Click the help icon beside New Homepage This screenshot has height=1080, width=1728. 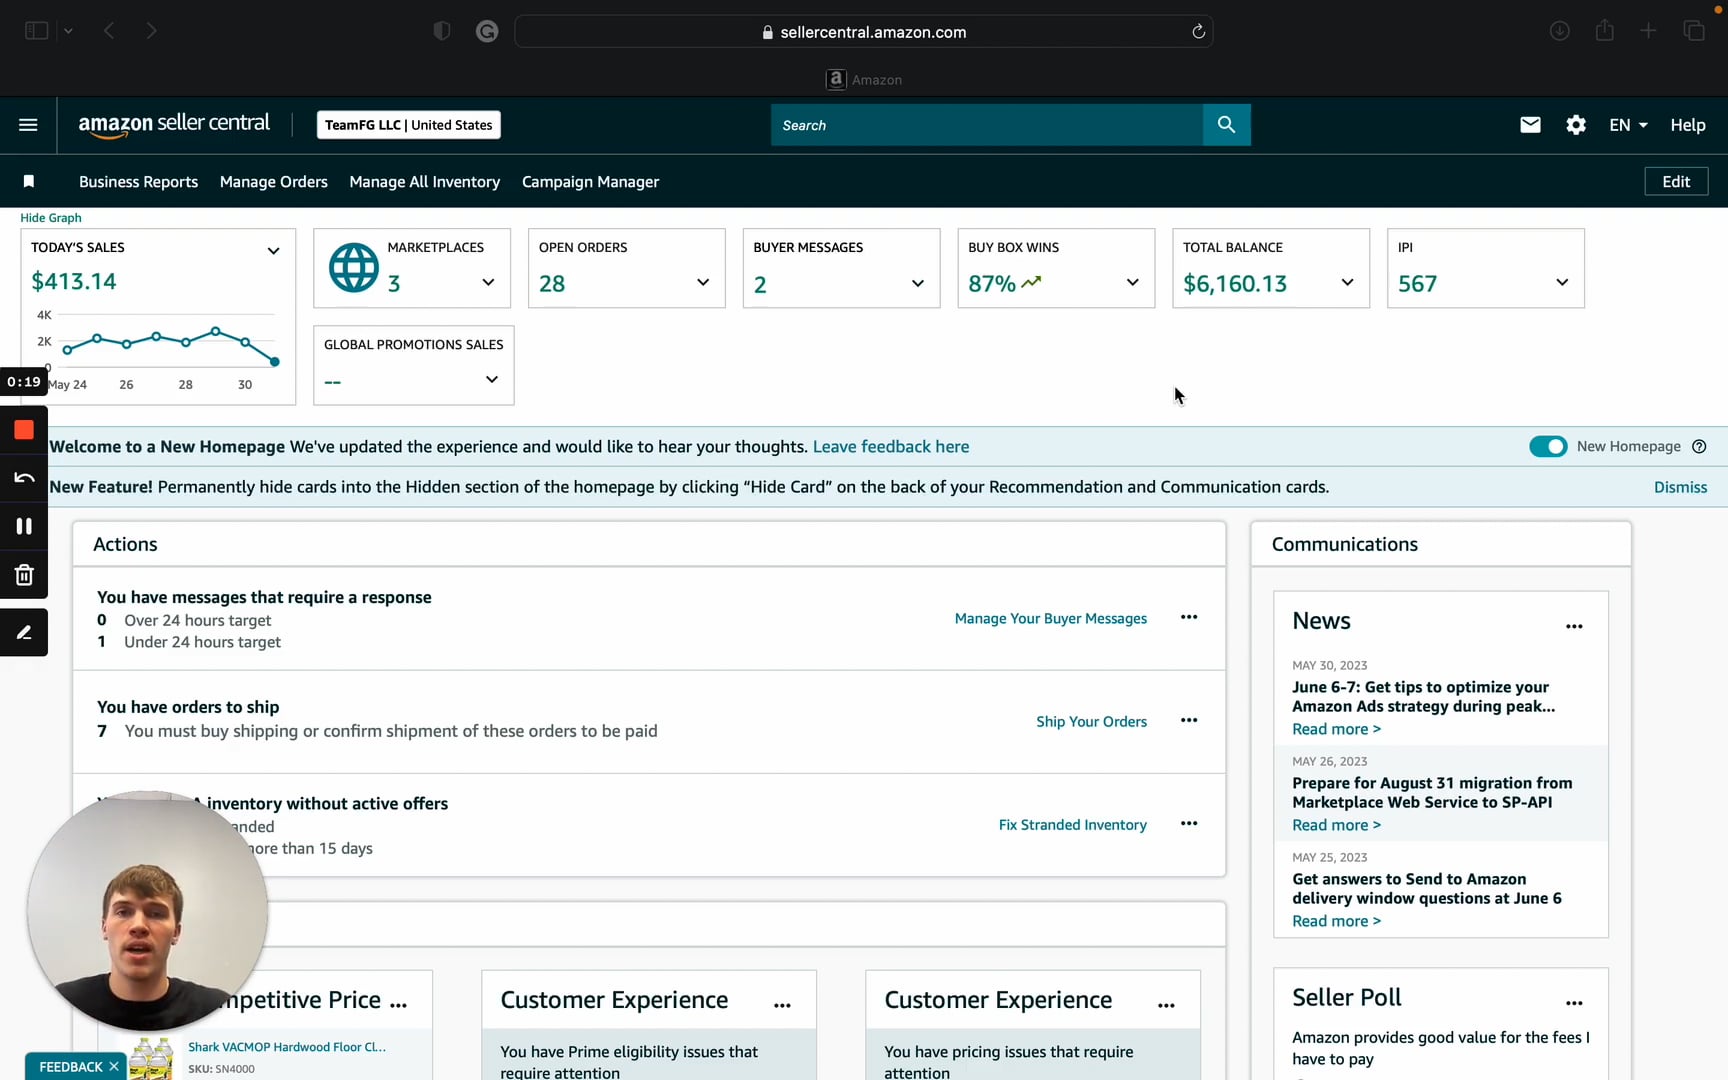click(x=1699, y=447)
